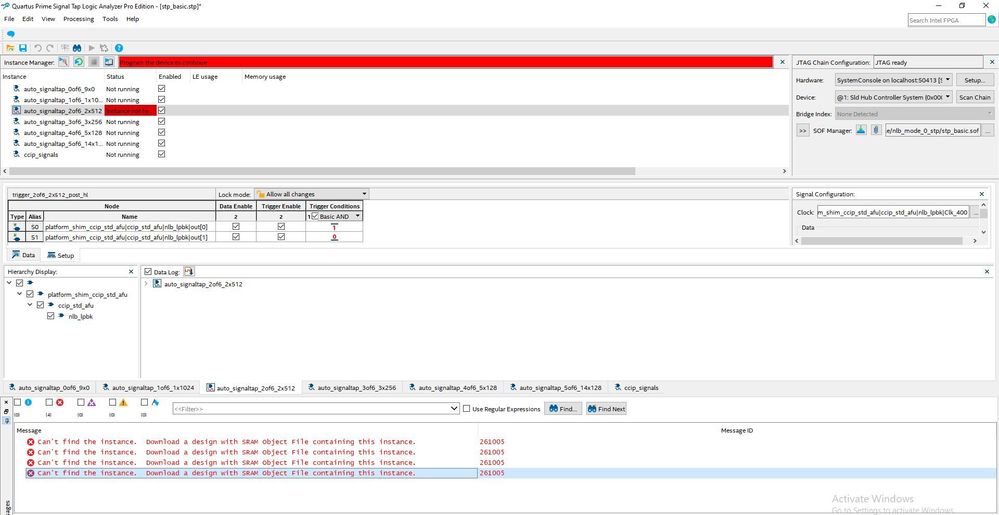This screenshot has height=515, width=999.
Task: Open the message Filter combo box dropdown
Action: click(454, 409)
